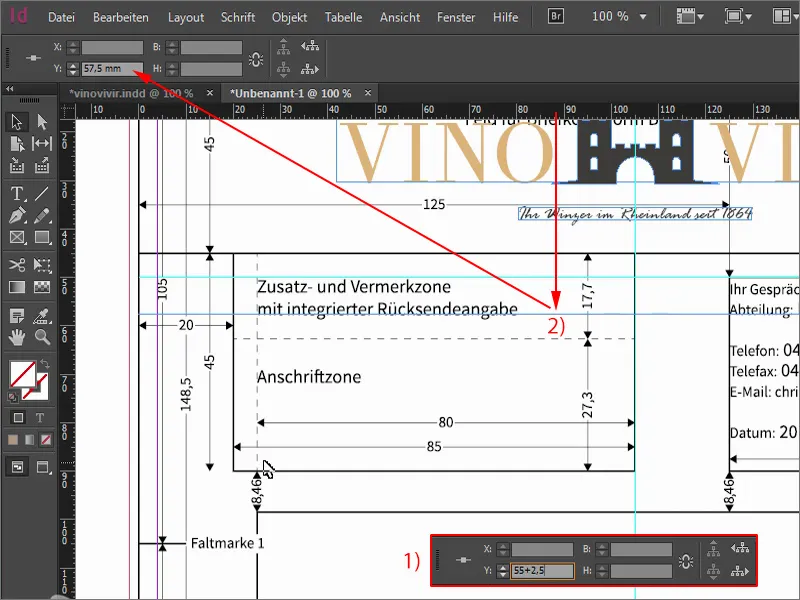Choose the Free Transform tool
The width and height of the screenshot is (800, 600).
point(42,265)
